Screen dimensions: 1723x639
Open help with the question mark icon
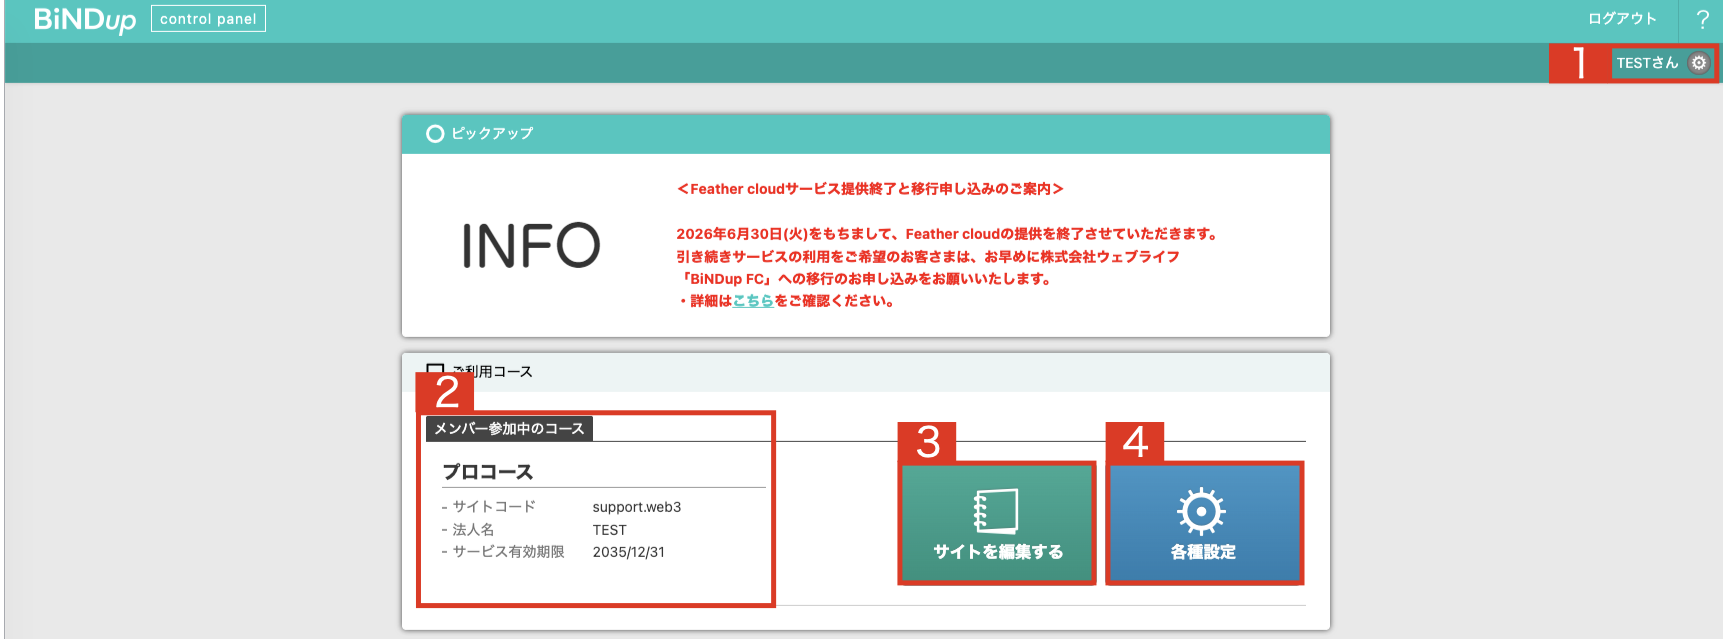(x=1702, y=20)
